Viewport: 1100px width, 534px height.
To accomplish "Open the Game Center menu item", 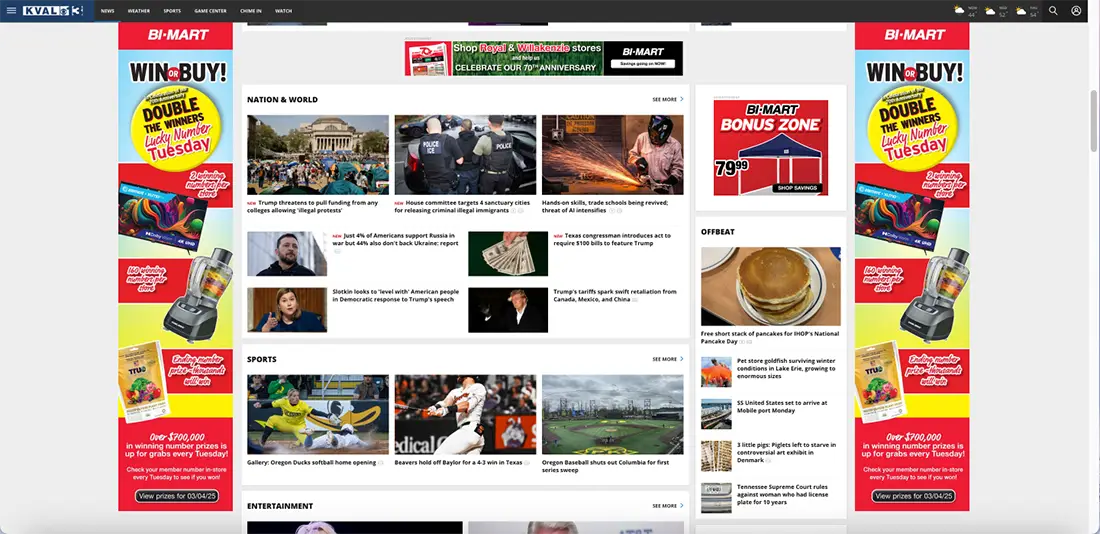I will pos(210,11).
